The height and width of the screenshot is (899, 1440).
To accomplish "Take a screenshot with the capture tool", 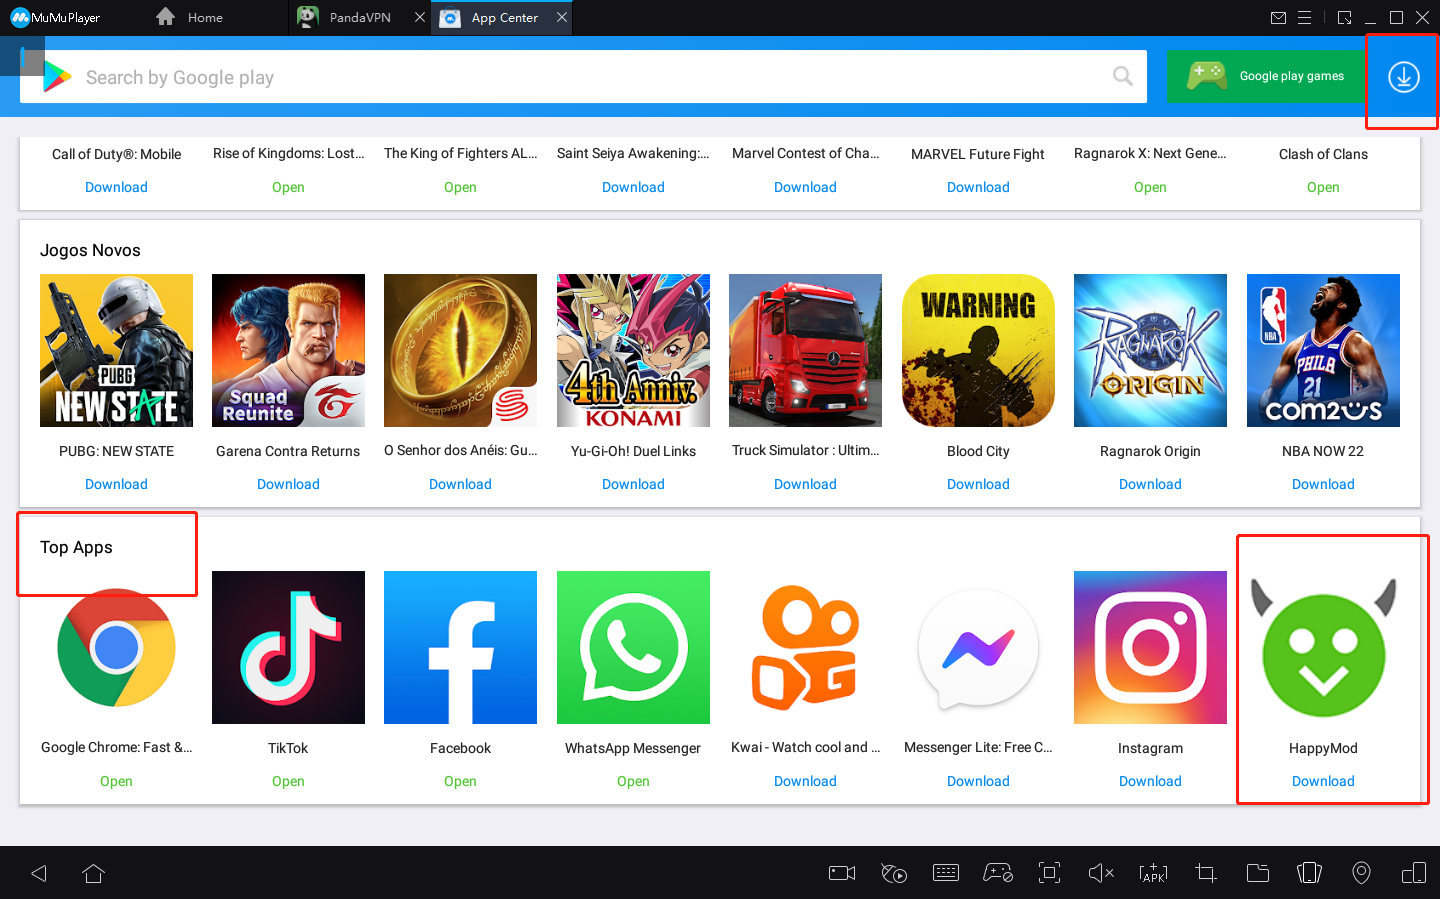I will coord(1205,872).
